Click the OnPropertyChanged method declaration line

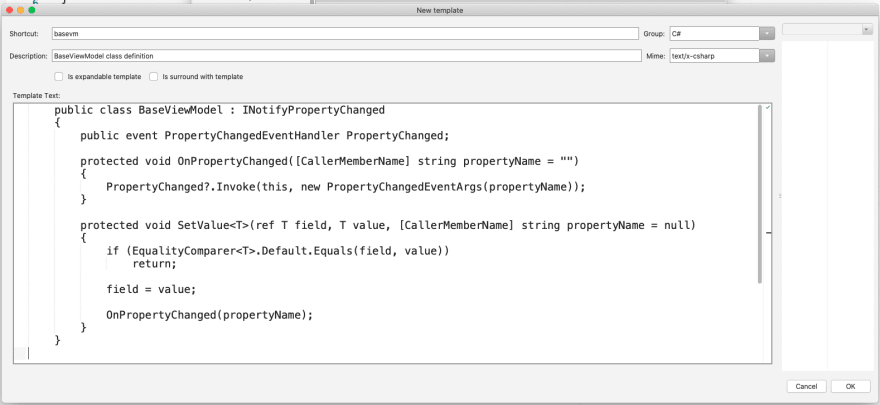(x=329, y=162)
